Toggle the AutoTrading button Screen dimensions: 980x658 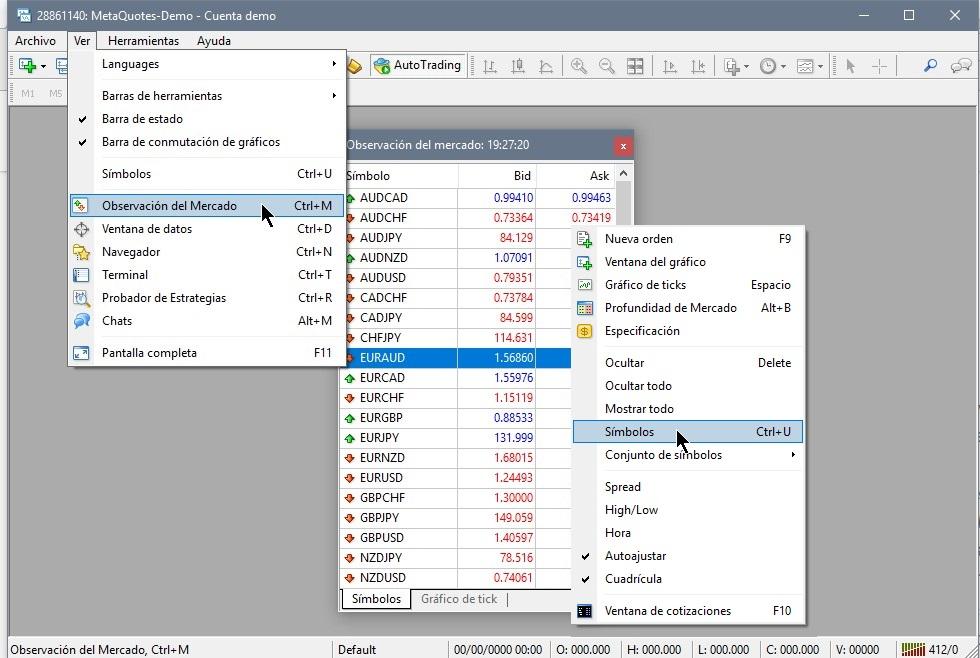(418, 65)
